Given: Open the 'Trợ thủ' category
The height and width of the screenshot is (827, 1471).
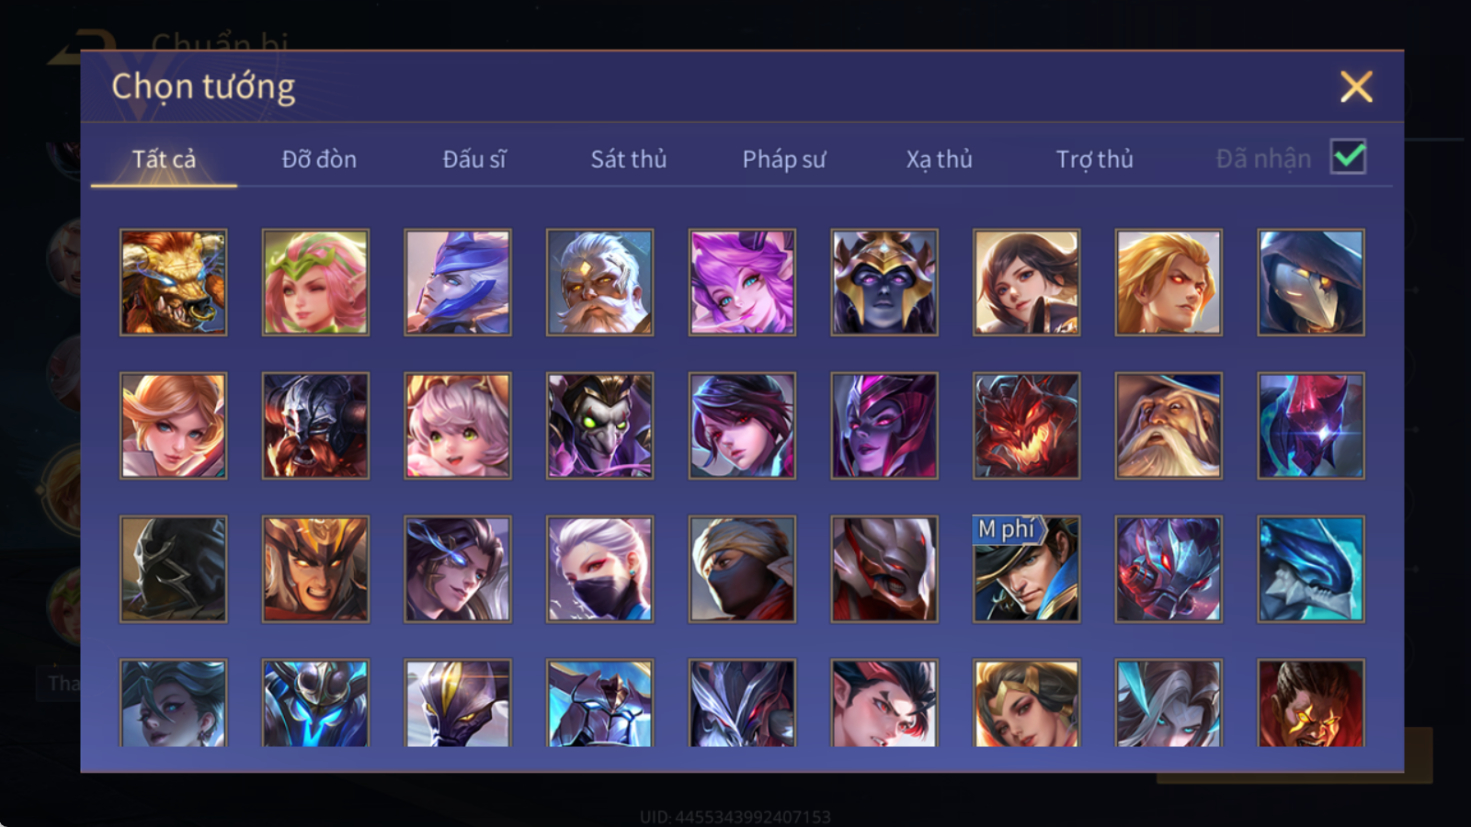Looking at the screenshot, I should pos(1095,159).
